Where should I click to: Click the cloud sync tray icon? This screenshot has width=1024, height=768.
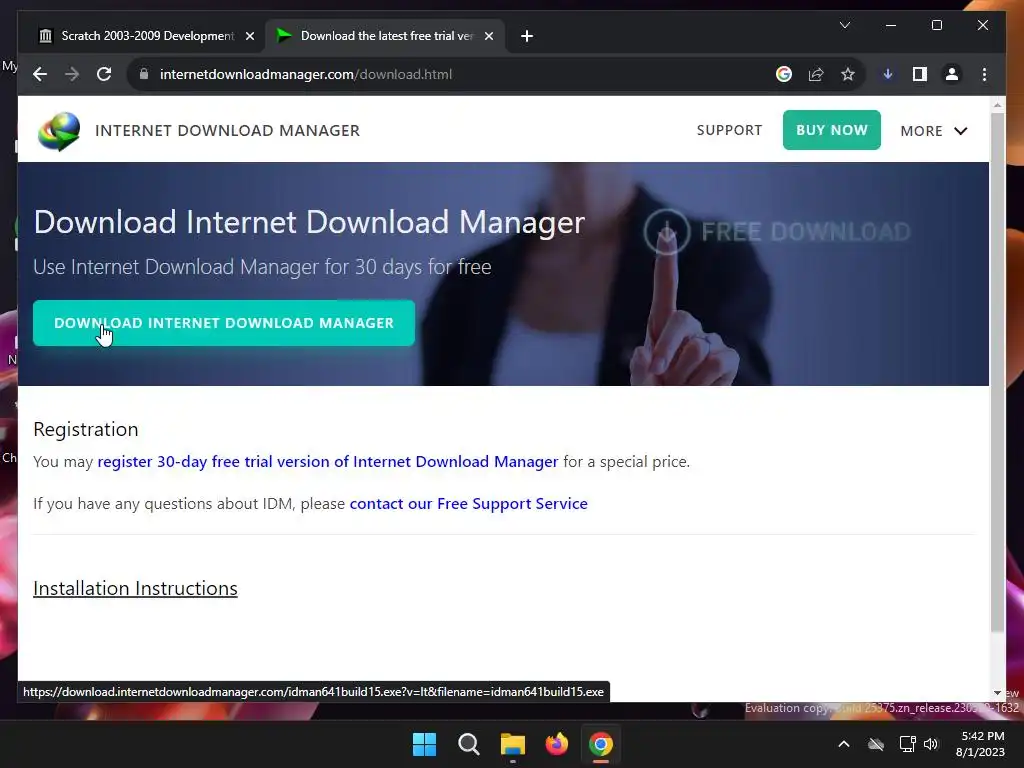click(876, 744)
